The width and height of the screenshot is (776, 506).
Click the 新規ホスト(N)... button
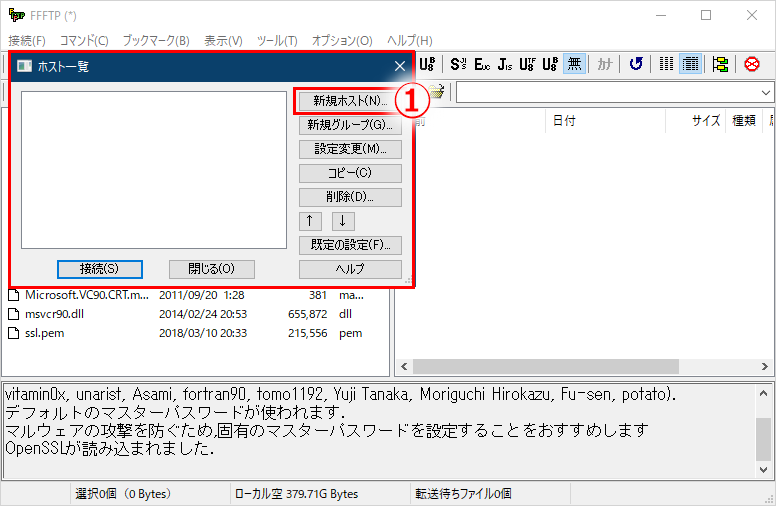[x=350, y=101]
